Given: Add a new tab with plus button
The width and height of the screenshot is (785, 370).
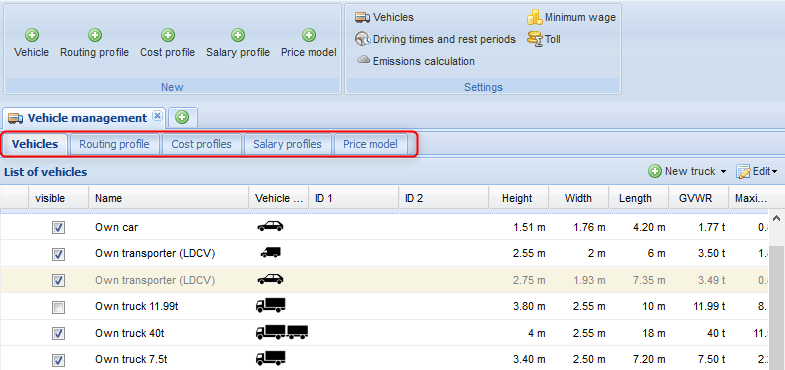Looking at the screenshot, I should pos(183,118).
